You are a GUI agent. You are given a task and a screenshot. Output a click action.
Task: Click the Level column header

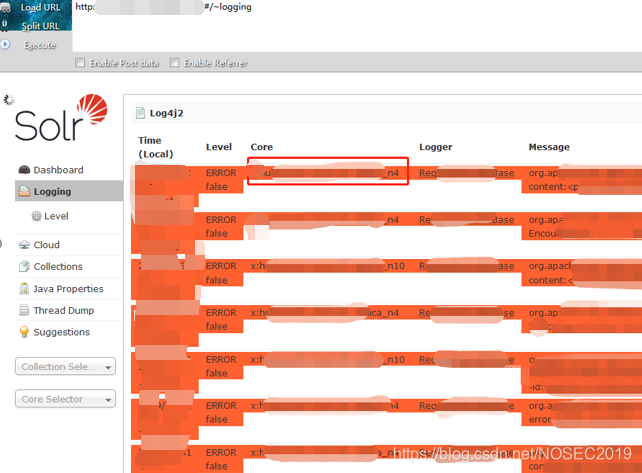(219, 147)
